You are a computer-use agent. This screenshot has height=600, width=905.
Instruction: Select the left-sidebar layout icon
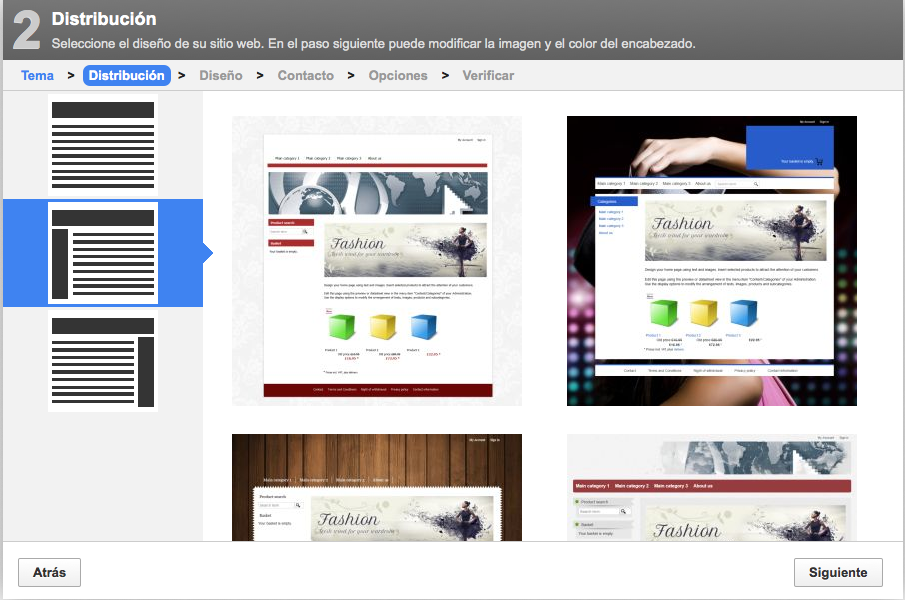(x=103, y=253)
